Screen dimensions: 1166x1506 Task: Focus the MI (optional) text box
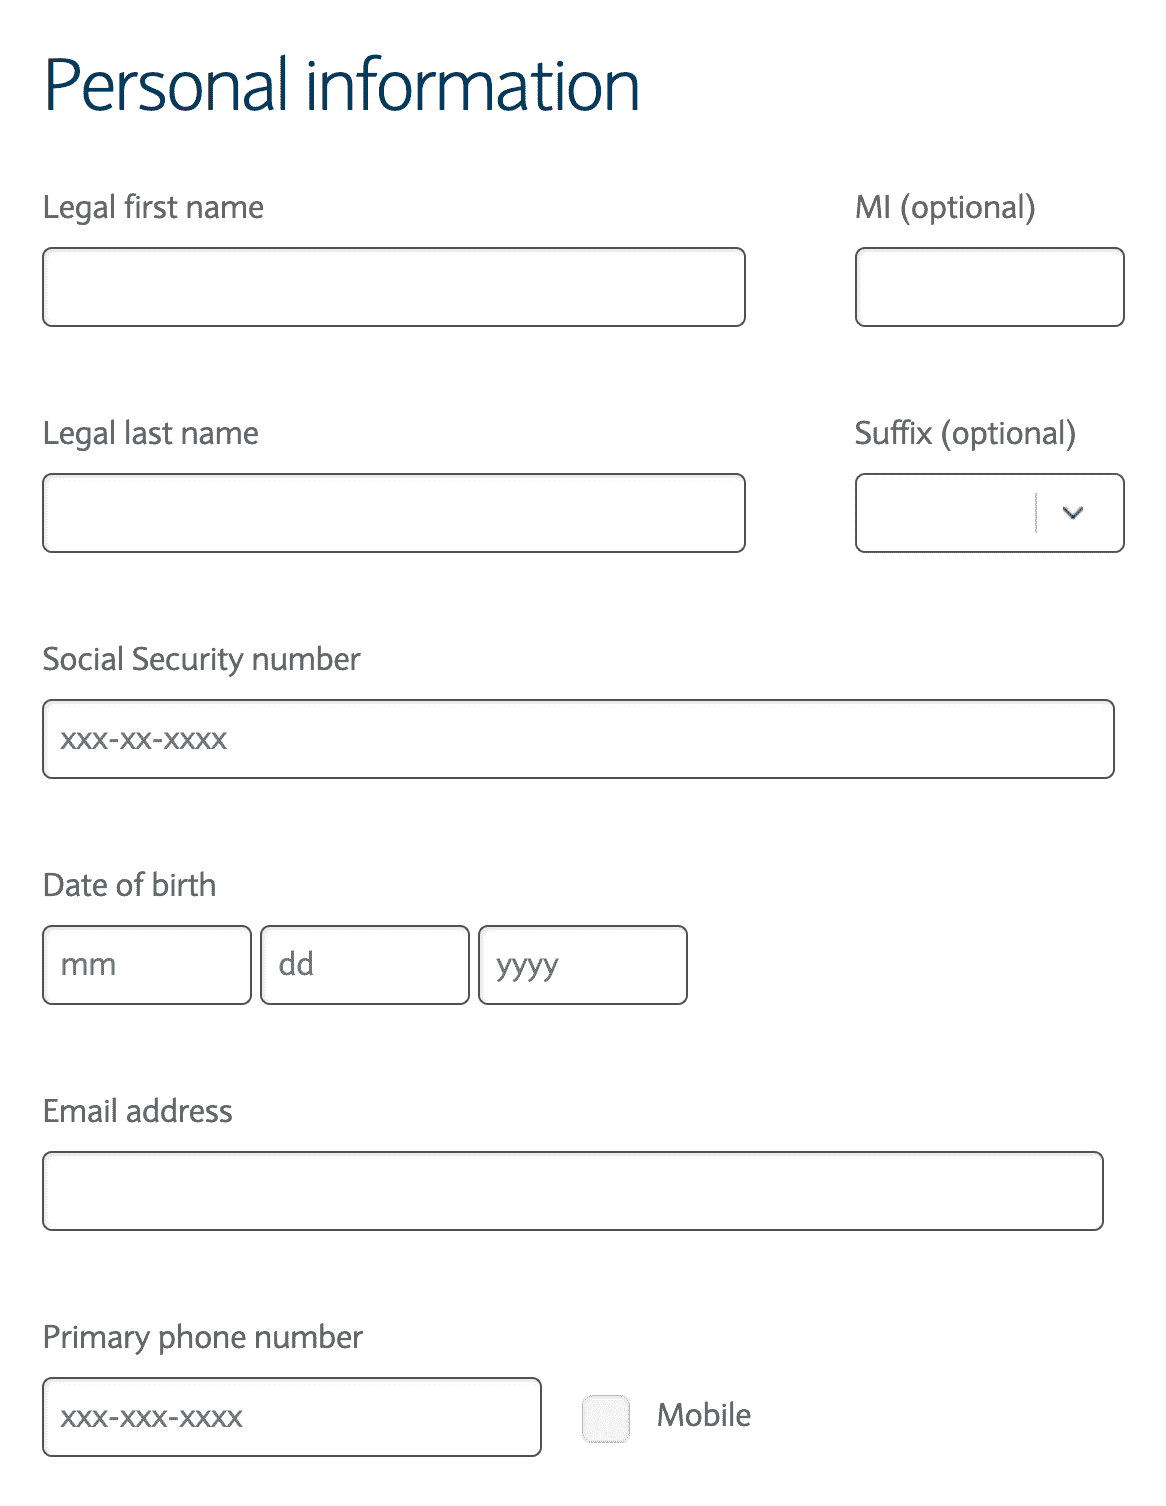tap(989, 287)
